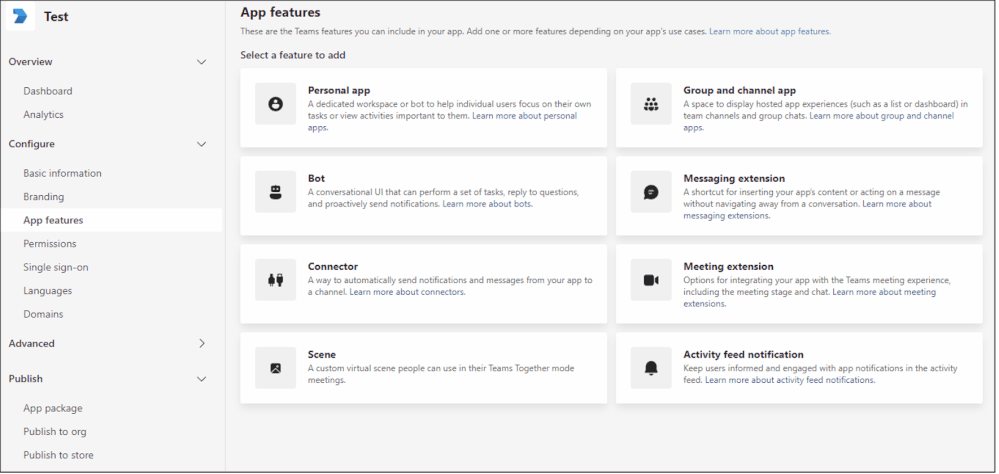
Task: Select Publish to store in sidebar
Action: point(58,455)
